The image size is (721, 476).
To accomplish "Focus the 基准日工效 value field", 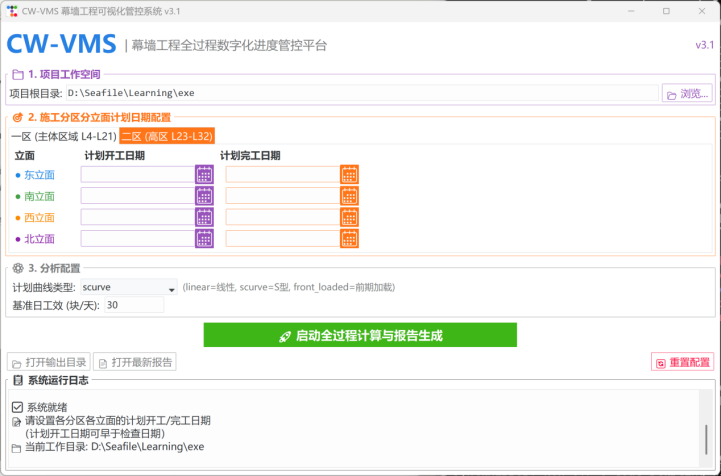I will [x=133, y=305].
